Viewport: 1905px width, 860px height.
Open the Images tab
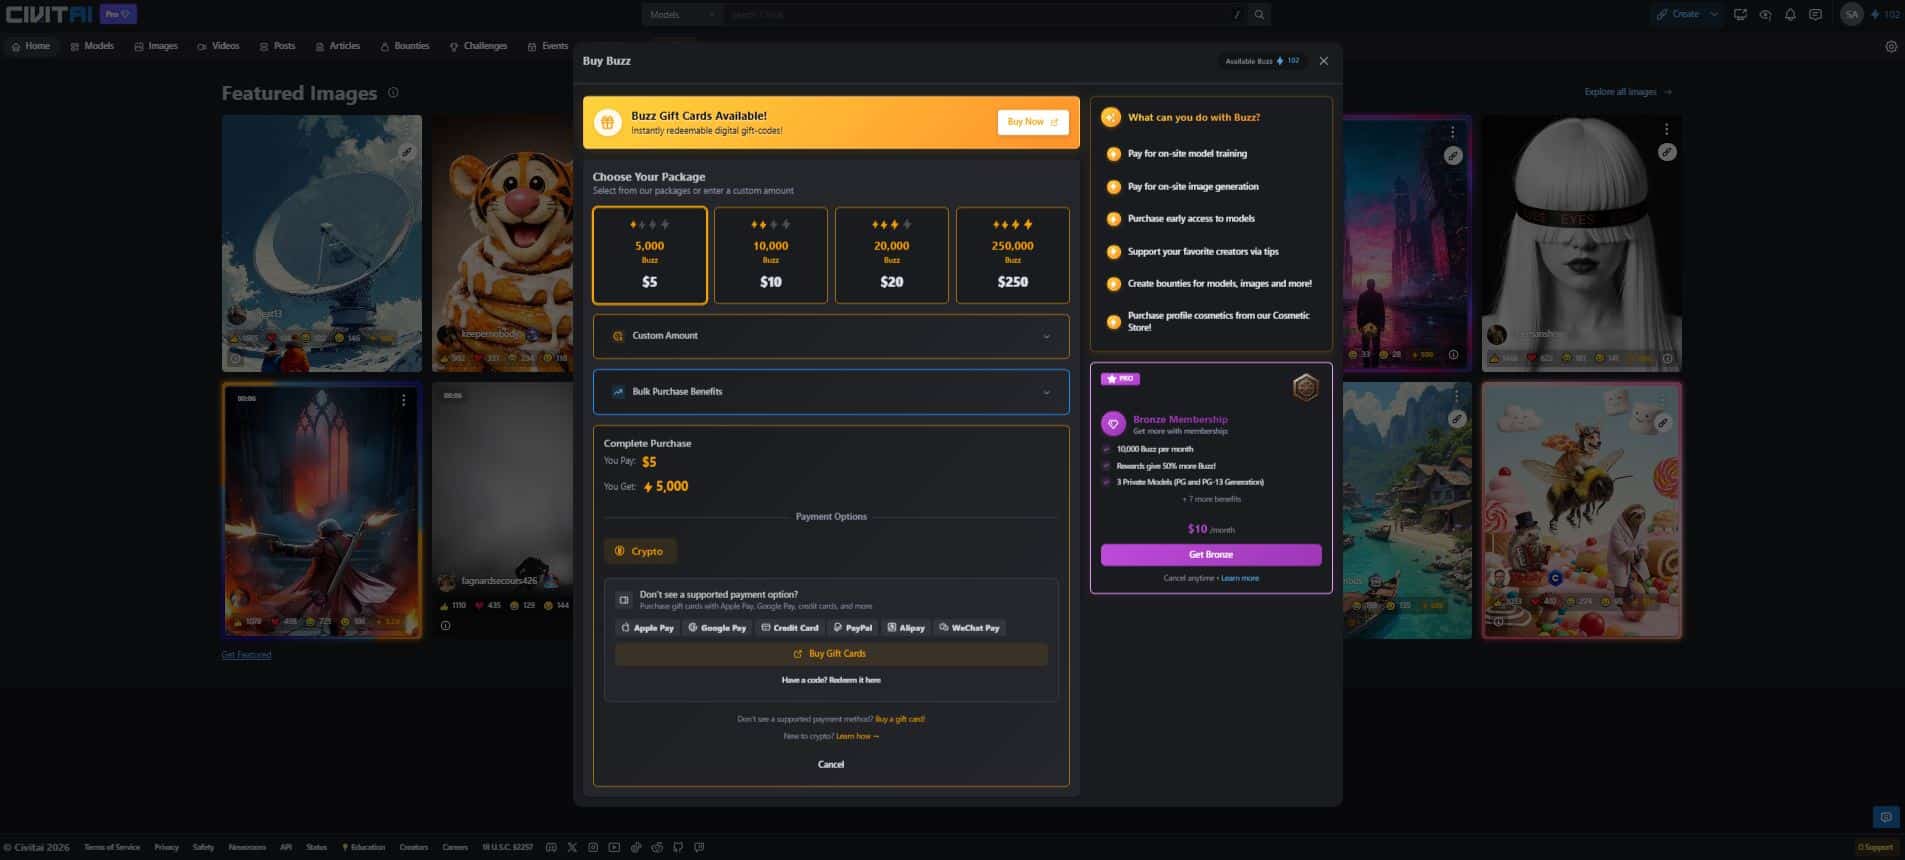pyautogui.click(x=156, y=46)
